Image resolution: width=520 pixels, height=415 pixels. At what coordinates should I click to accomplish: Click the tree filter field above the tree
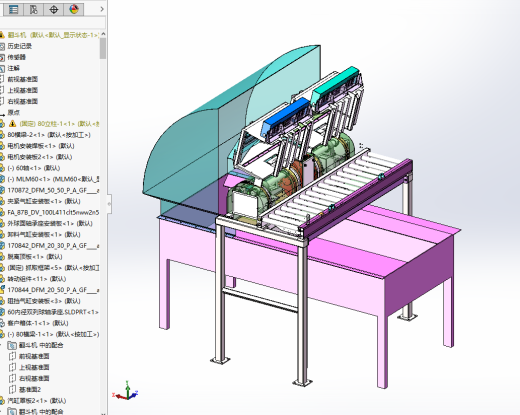click(x=53, y=23)
